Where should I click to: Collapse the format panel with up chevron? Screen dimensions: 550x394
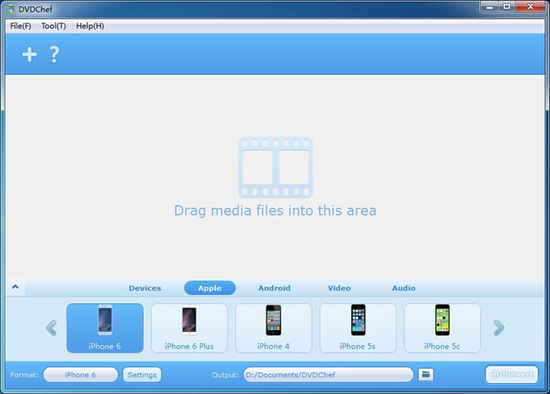tap(15, 287)
